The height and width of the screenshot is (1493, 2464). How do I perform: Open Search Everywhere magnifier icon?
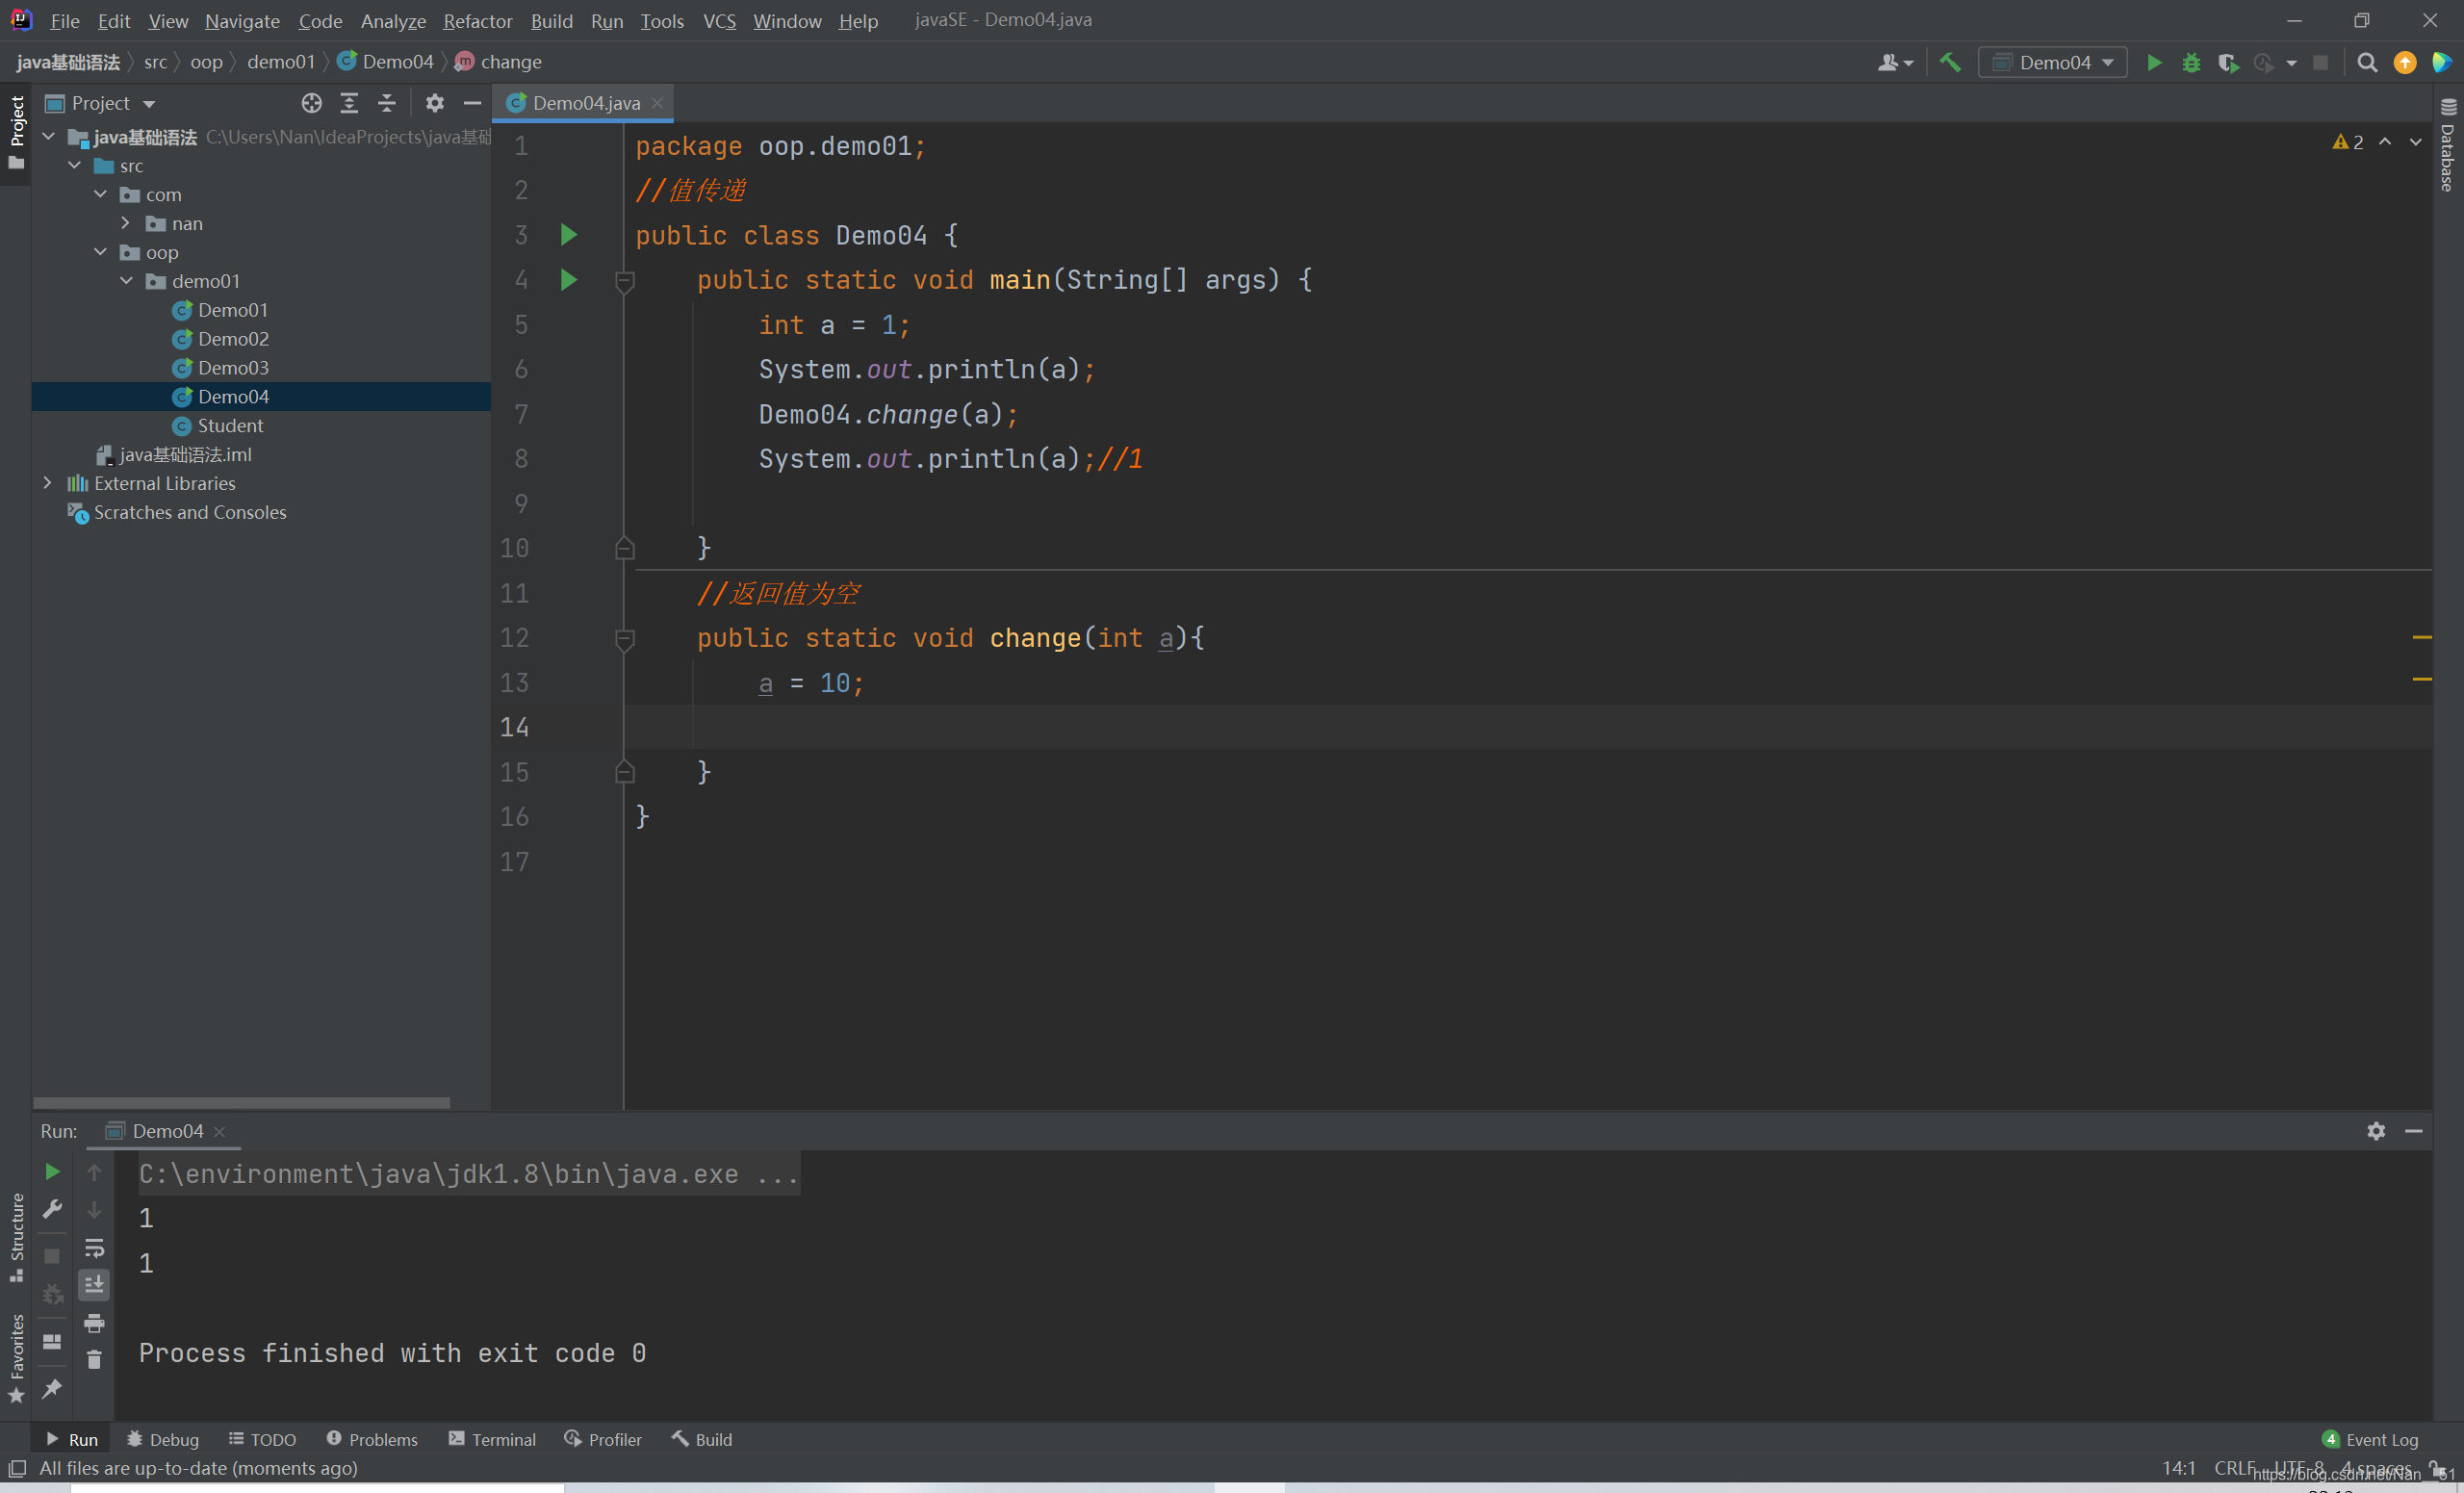coord(2367,62)
